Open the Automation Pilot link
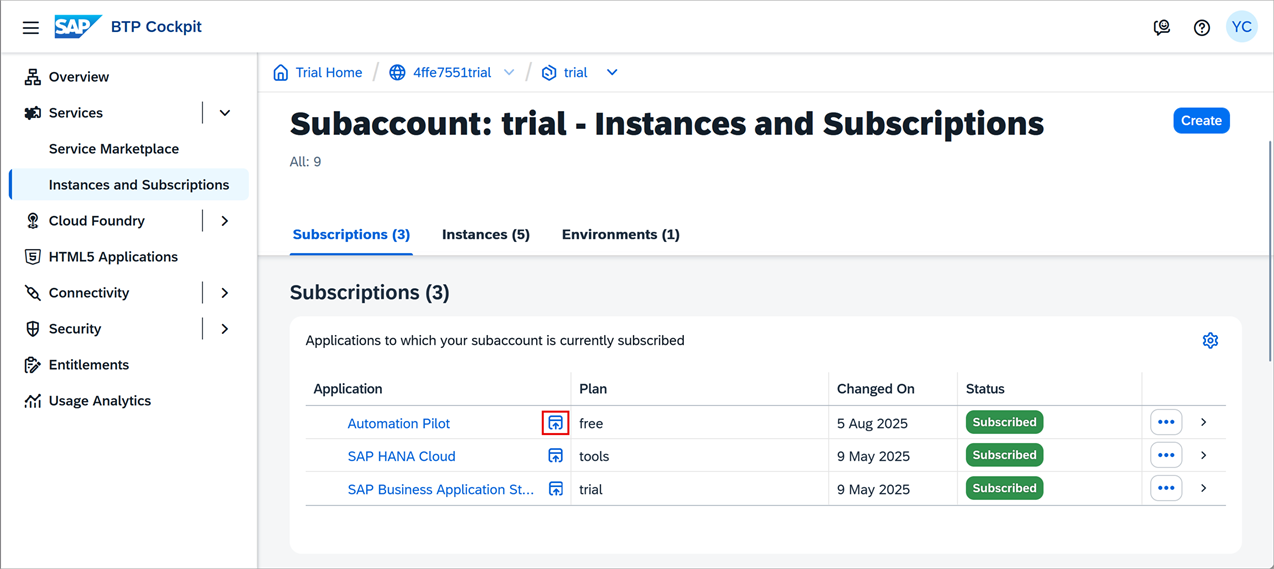This screenshot has height=569, width=1274. pyautogui.click(x=398, y=424)
